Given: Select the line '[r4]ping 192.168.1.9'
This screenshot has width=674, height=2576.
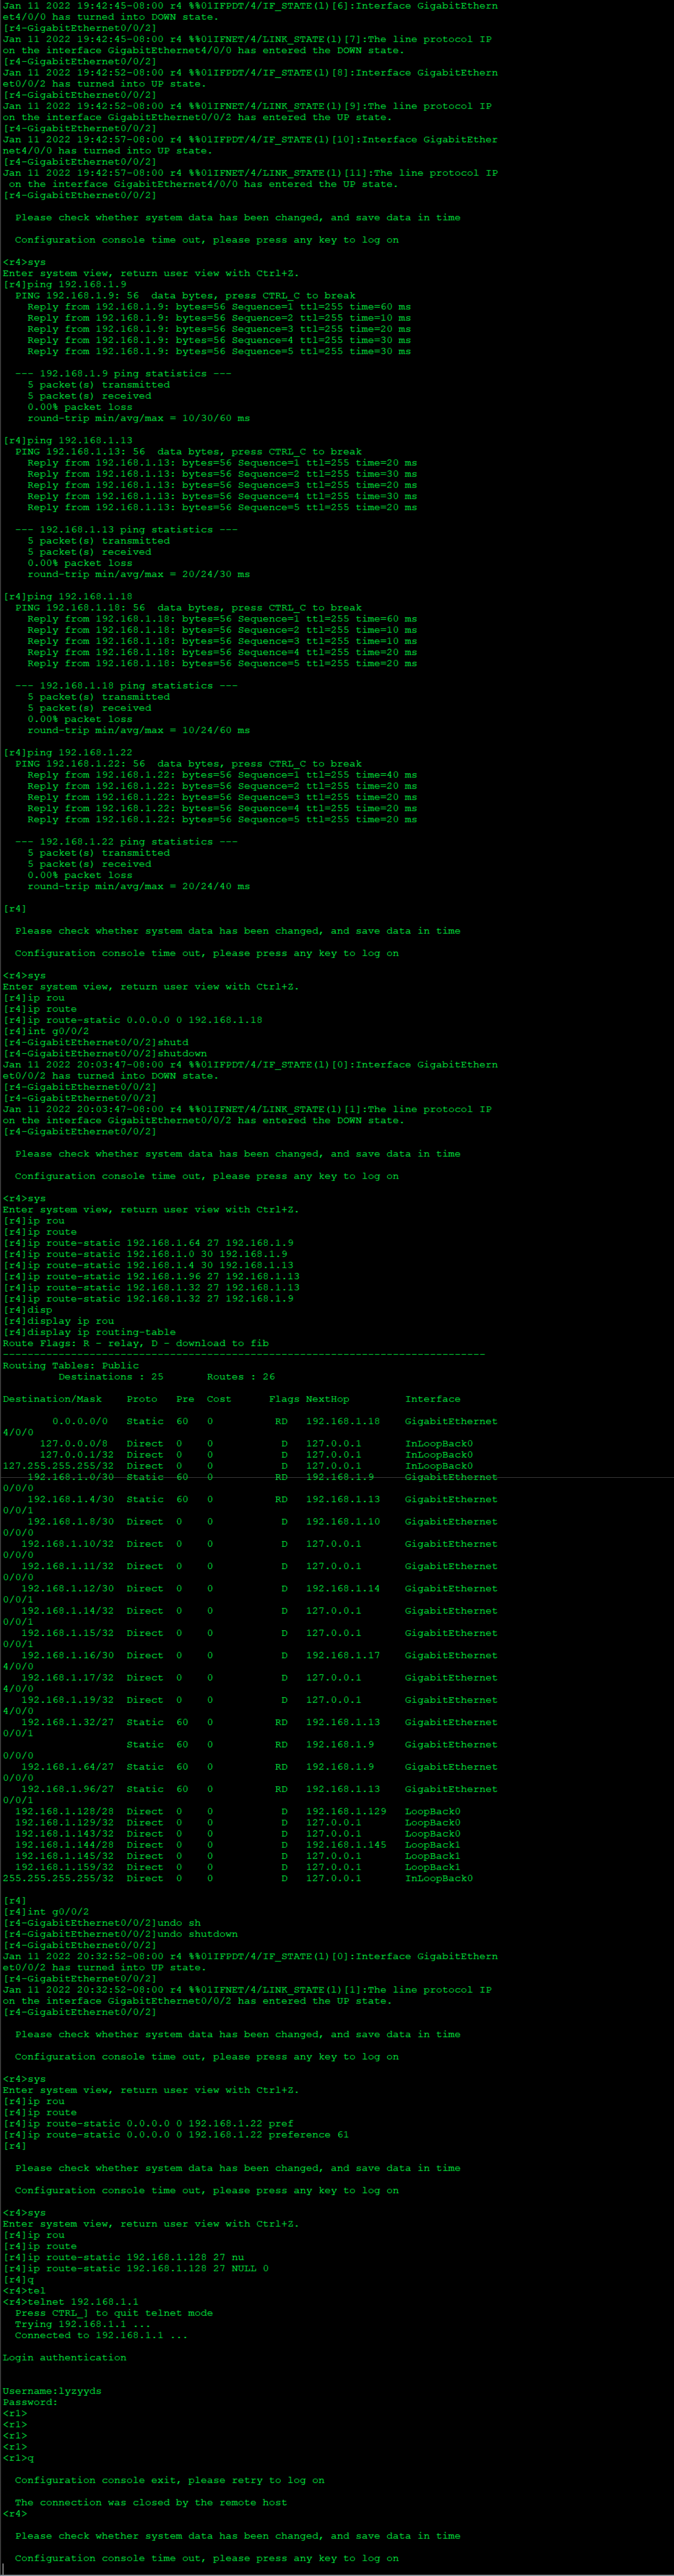Looking at the screenshot, I should [65, 284].
